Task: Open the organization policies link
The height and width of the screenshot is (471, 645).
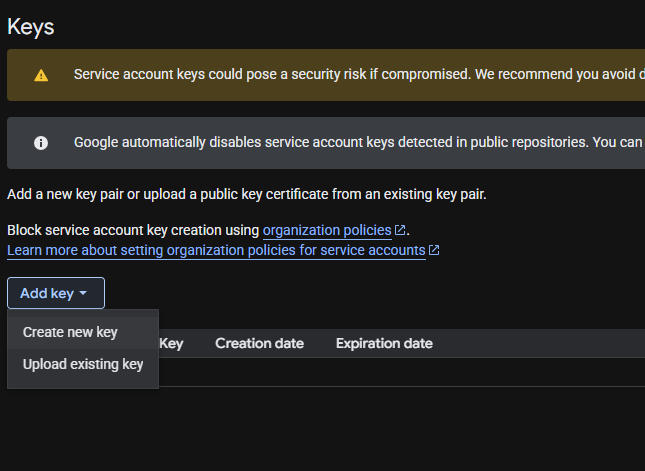Action: point(327,230)
